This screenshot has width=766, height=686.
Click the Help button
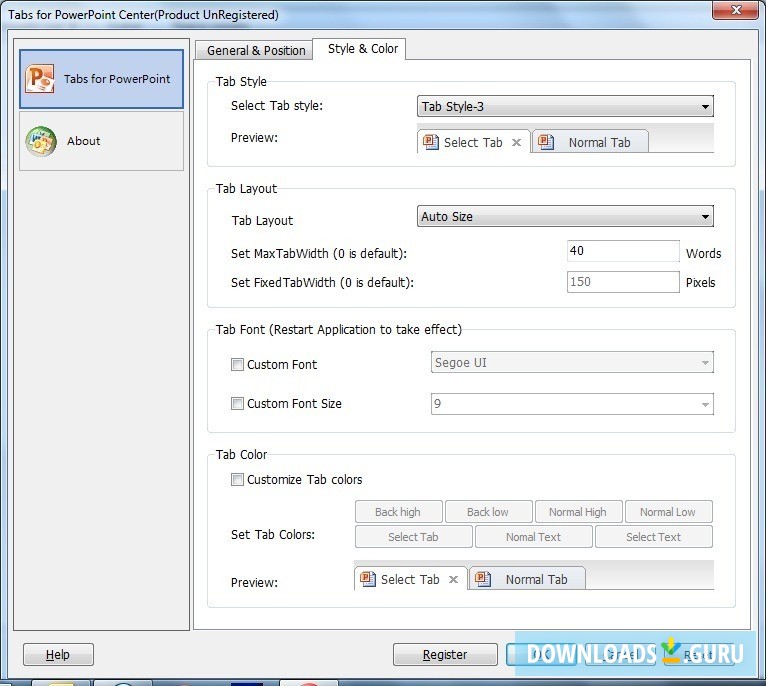coord(58,654)
